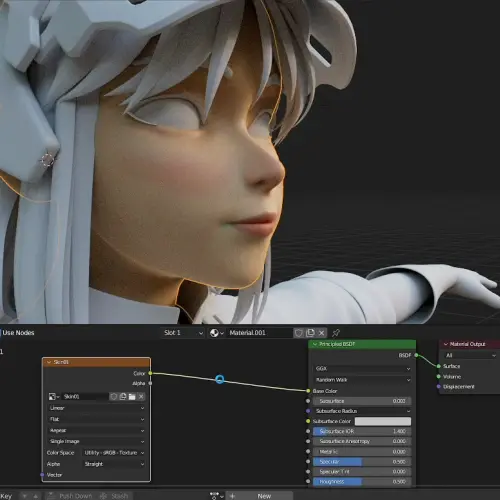Click the fake user shield in Skin01 node

(x=114, y=396)
